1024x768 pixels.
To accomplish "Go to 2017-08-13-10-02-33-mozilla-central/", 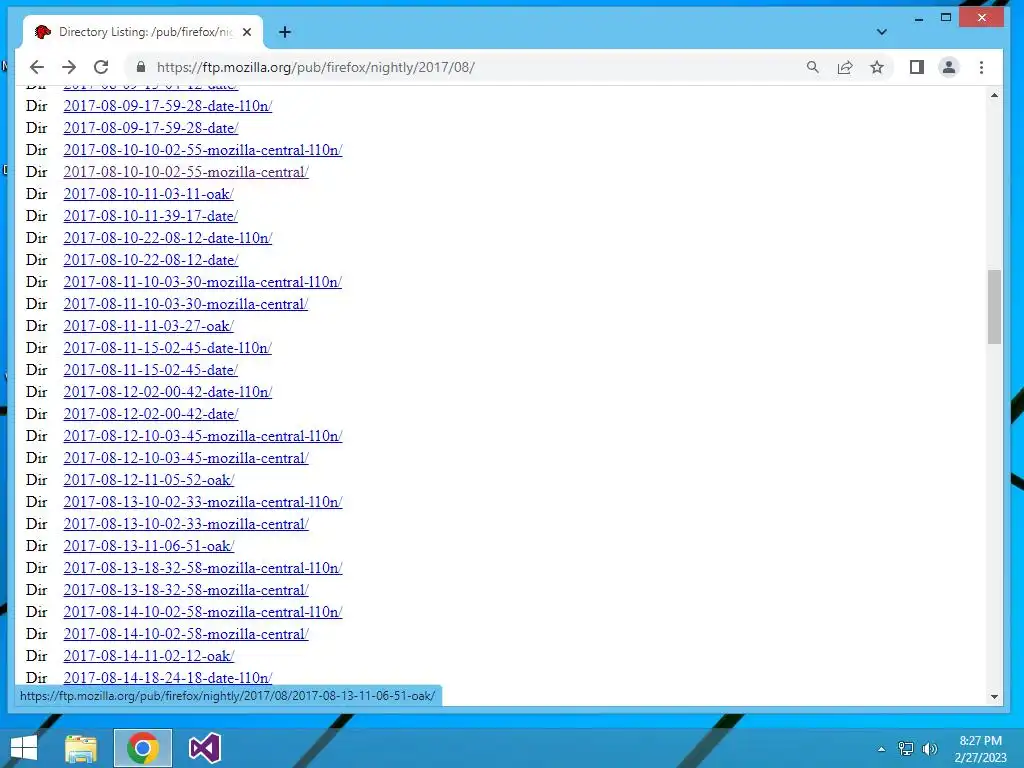I will coord(186,524).
